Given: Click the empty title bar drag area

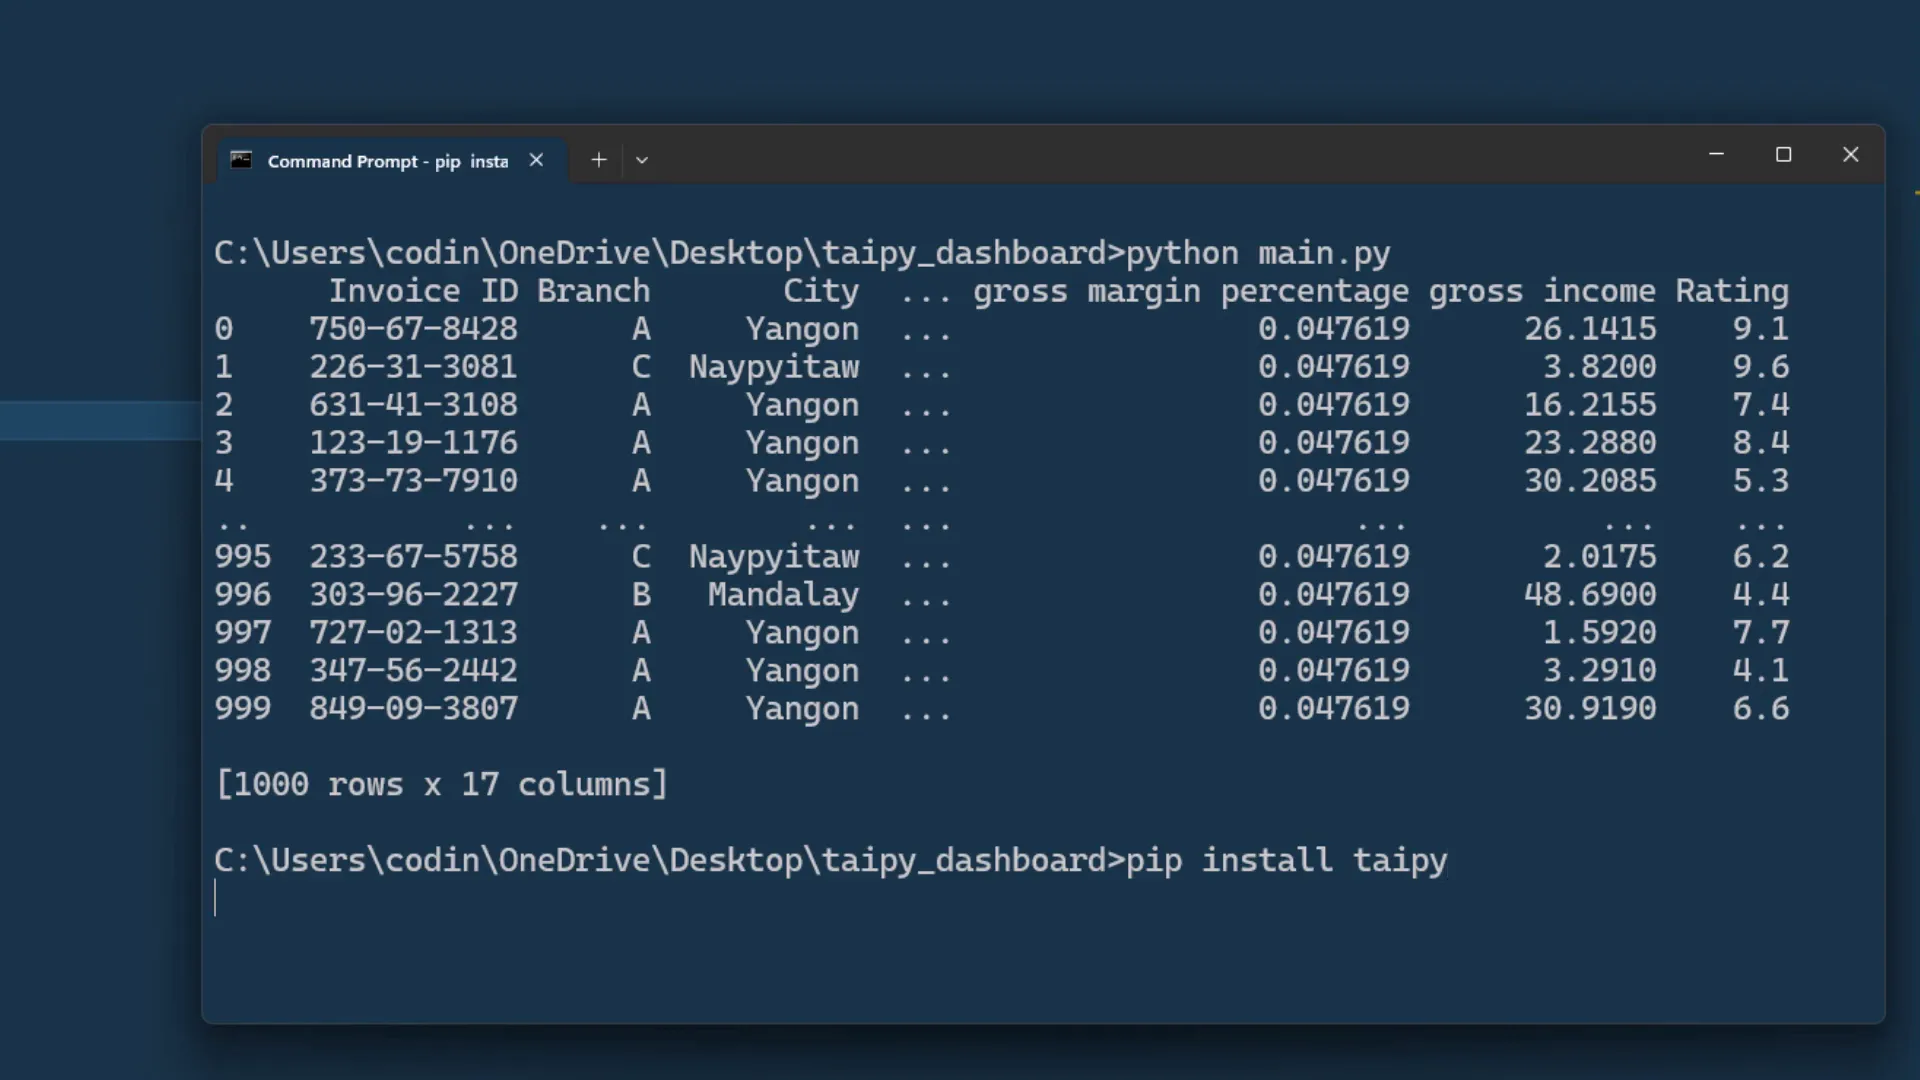Looking at the screenshot, I should (x=1150, y=157).
